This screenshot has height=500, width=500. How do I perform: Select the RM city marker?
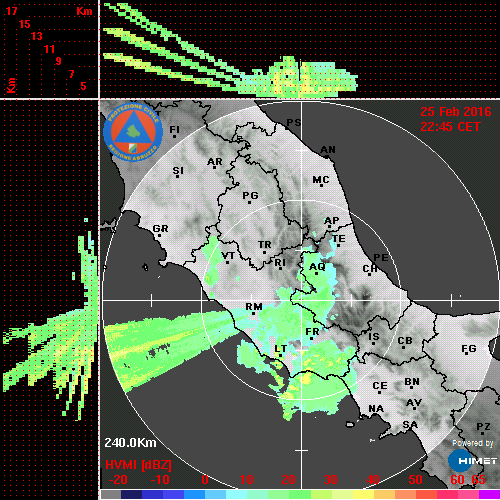coord(253,314)
